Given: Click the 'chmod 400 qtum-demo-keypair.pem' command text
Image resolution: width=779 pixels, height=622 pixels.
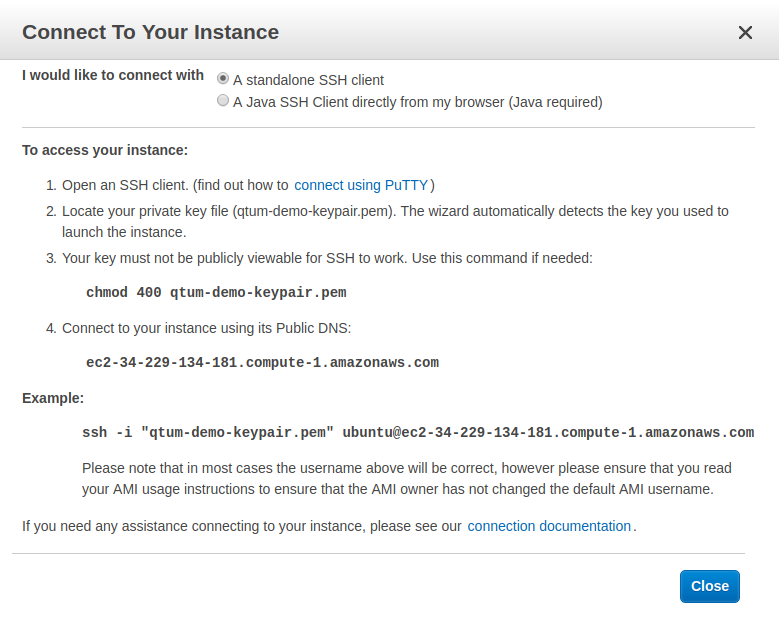Looking at the screenshot, I should pyautogui.click(x=216, y=292).
